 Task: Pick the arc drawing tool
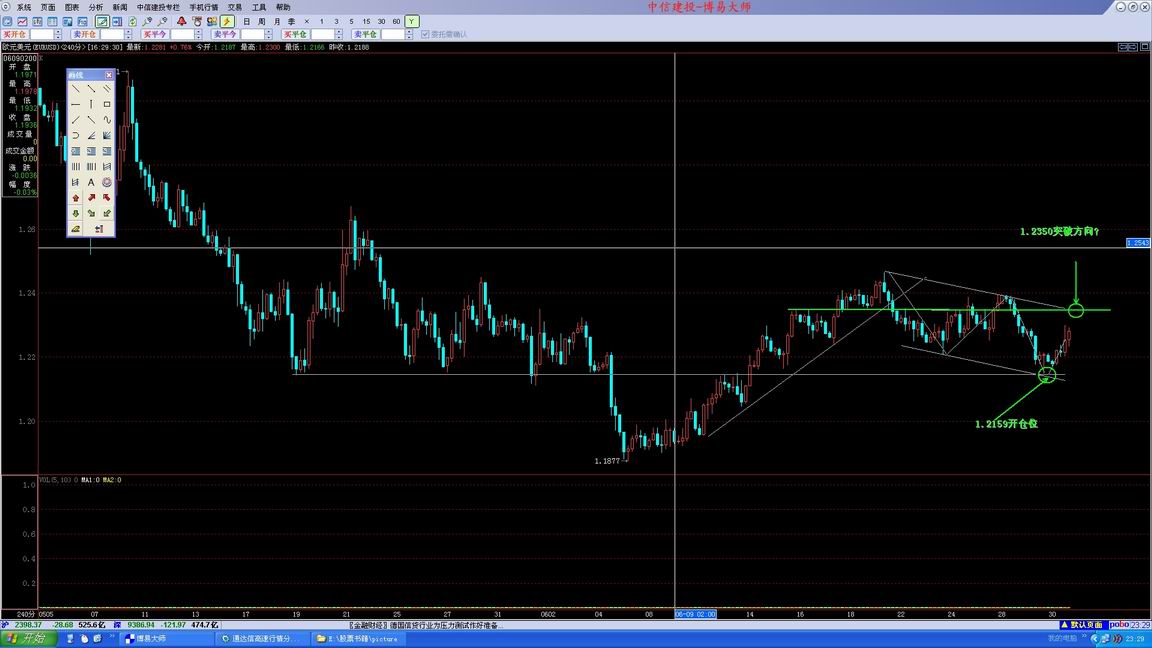(x=76, y=135)
